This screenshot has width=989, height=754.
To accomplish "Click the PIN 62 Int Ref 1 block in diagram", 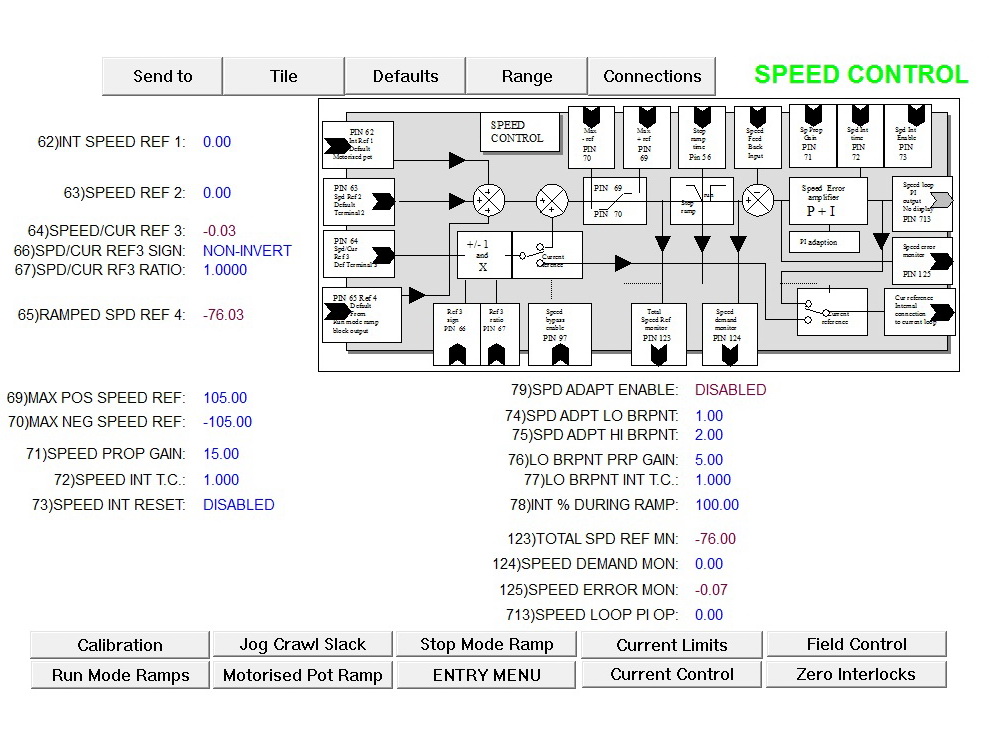I will [358, 145].
